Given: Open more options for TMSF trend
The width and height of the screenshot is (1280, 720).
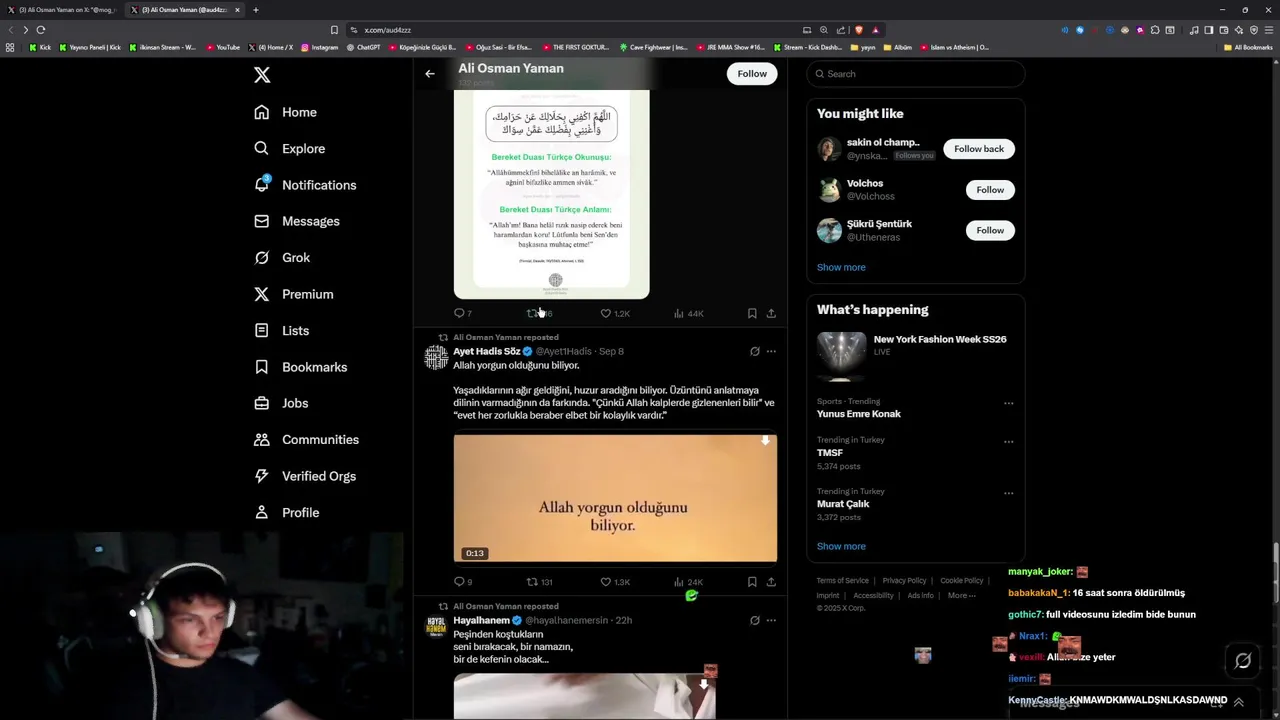Looking at the screenshot, I should click(1008, 442).
